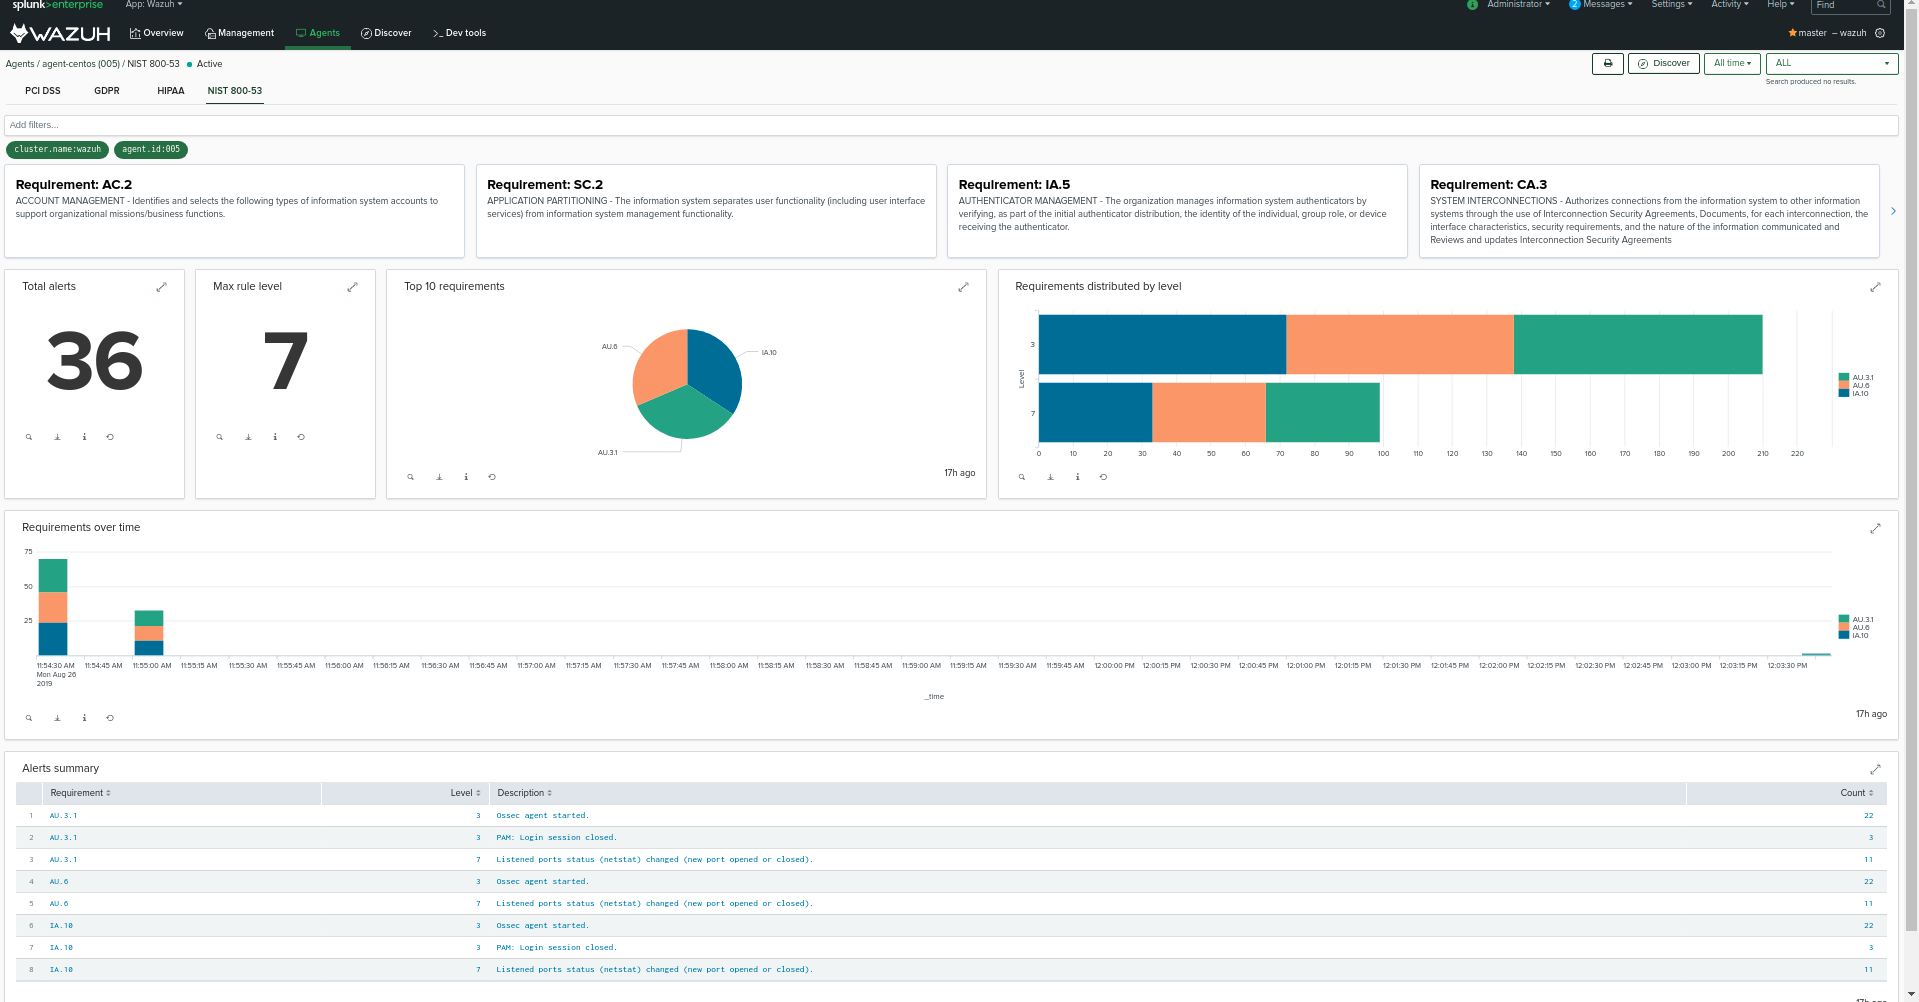Switch to the HIPAA tab
Image resolution: width=1919 pixels, height=1002 pixels.
(x=170, y=90)
